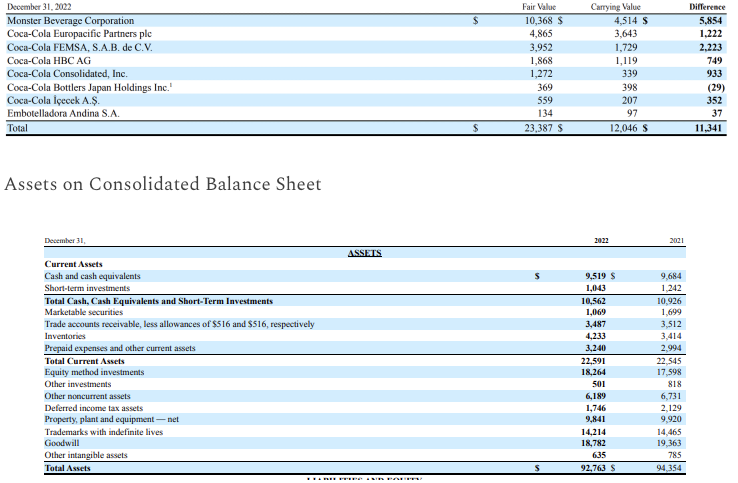Select the Total Current Assets label
Image resolution: width=738 pixels, height=483 pixels.
(84, 362)
